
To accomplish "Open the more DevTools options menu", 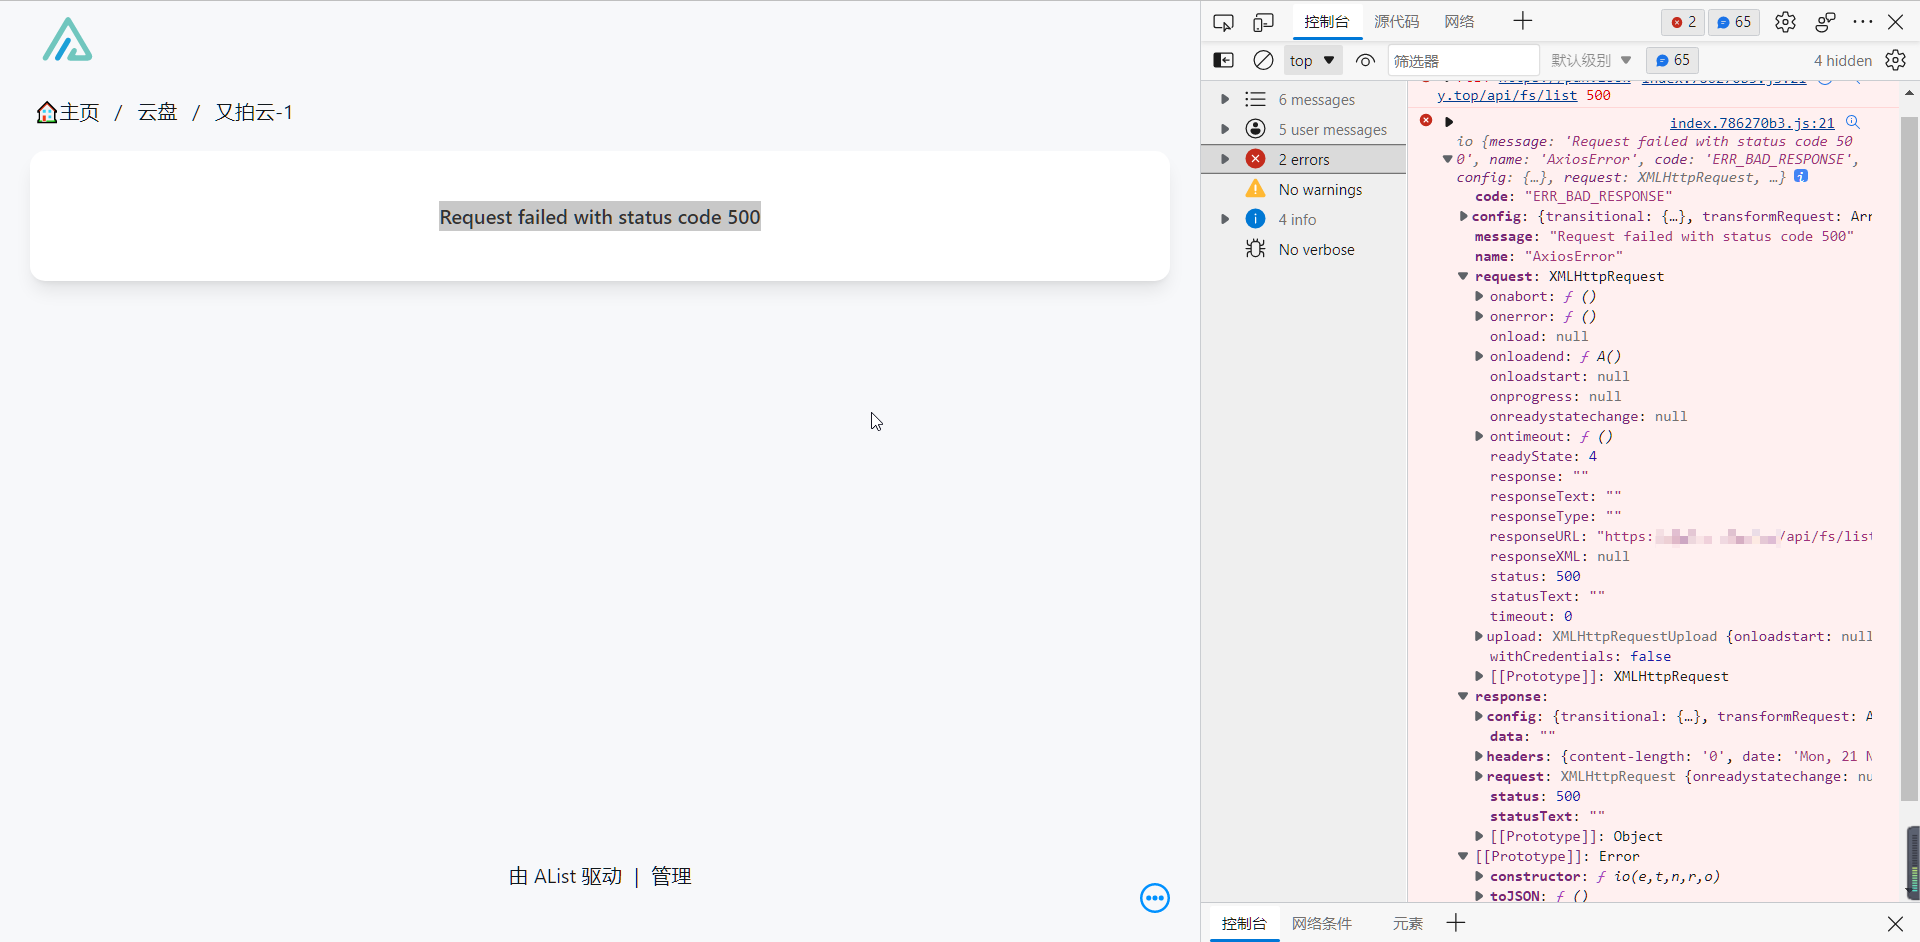I will point(1864,21).
